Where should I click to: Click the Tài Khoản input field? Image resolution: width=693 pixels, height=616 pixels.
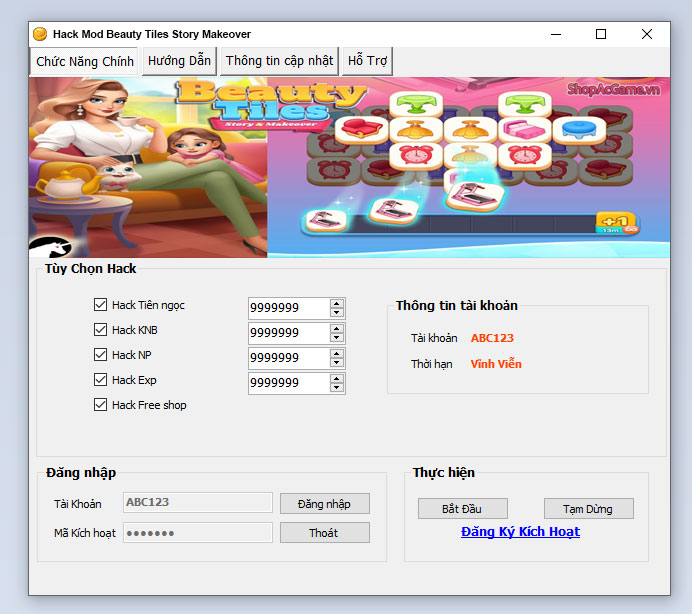198,503
